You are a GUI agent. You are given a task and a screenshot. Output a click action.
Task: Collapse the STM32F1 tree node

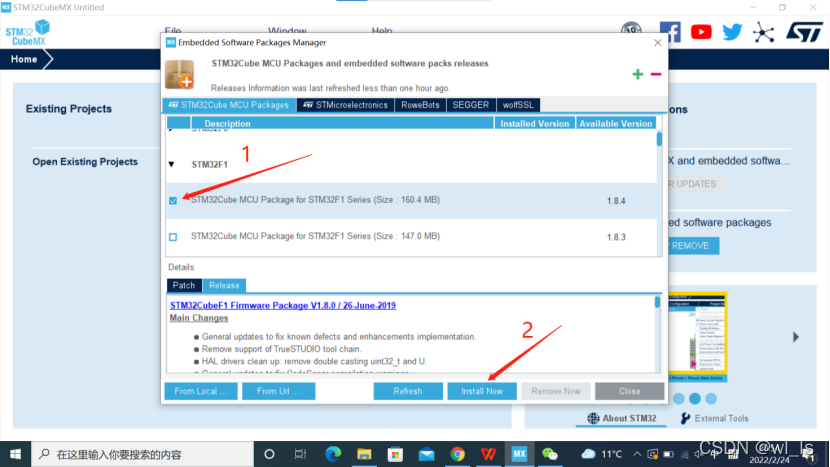click(172, 165)
